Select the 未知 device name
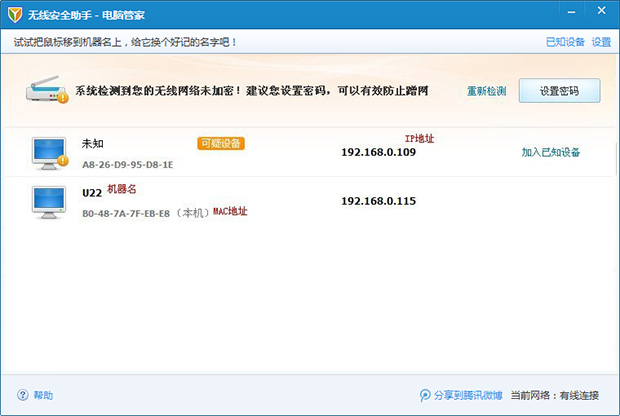The image size is (620, 416). [92, 144]
